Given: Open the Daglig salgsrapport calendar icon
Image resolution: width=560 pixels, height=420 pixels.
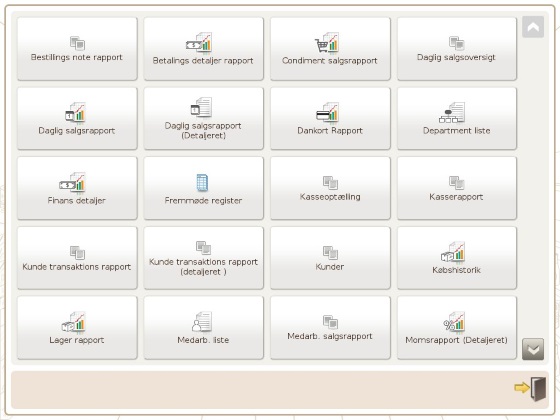Looking at the screenshot, I should (x=75, y=112).
